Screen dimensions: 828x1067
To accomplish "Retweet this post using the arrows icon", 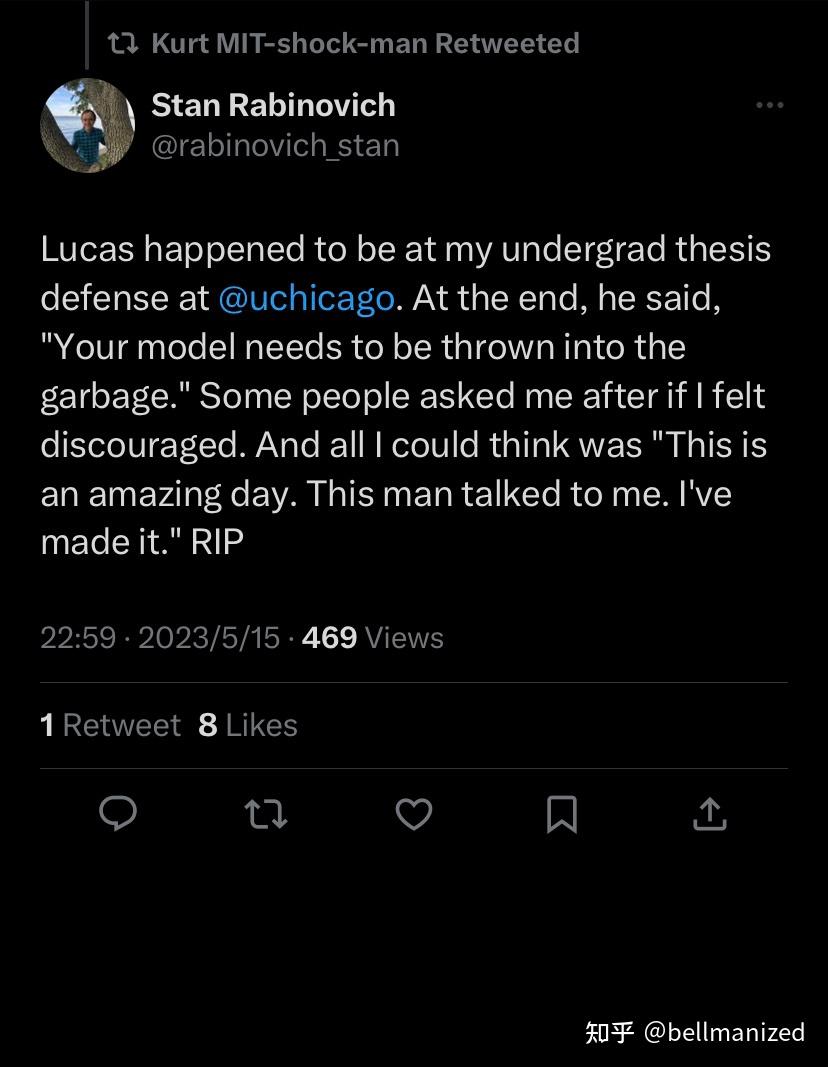I will (266, 814).
